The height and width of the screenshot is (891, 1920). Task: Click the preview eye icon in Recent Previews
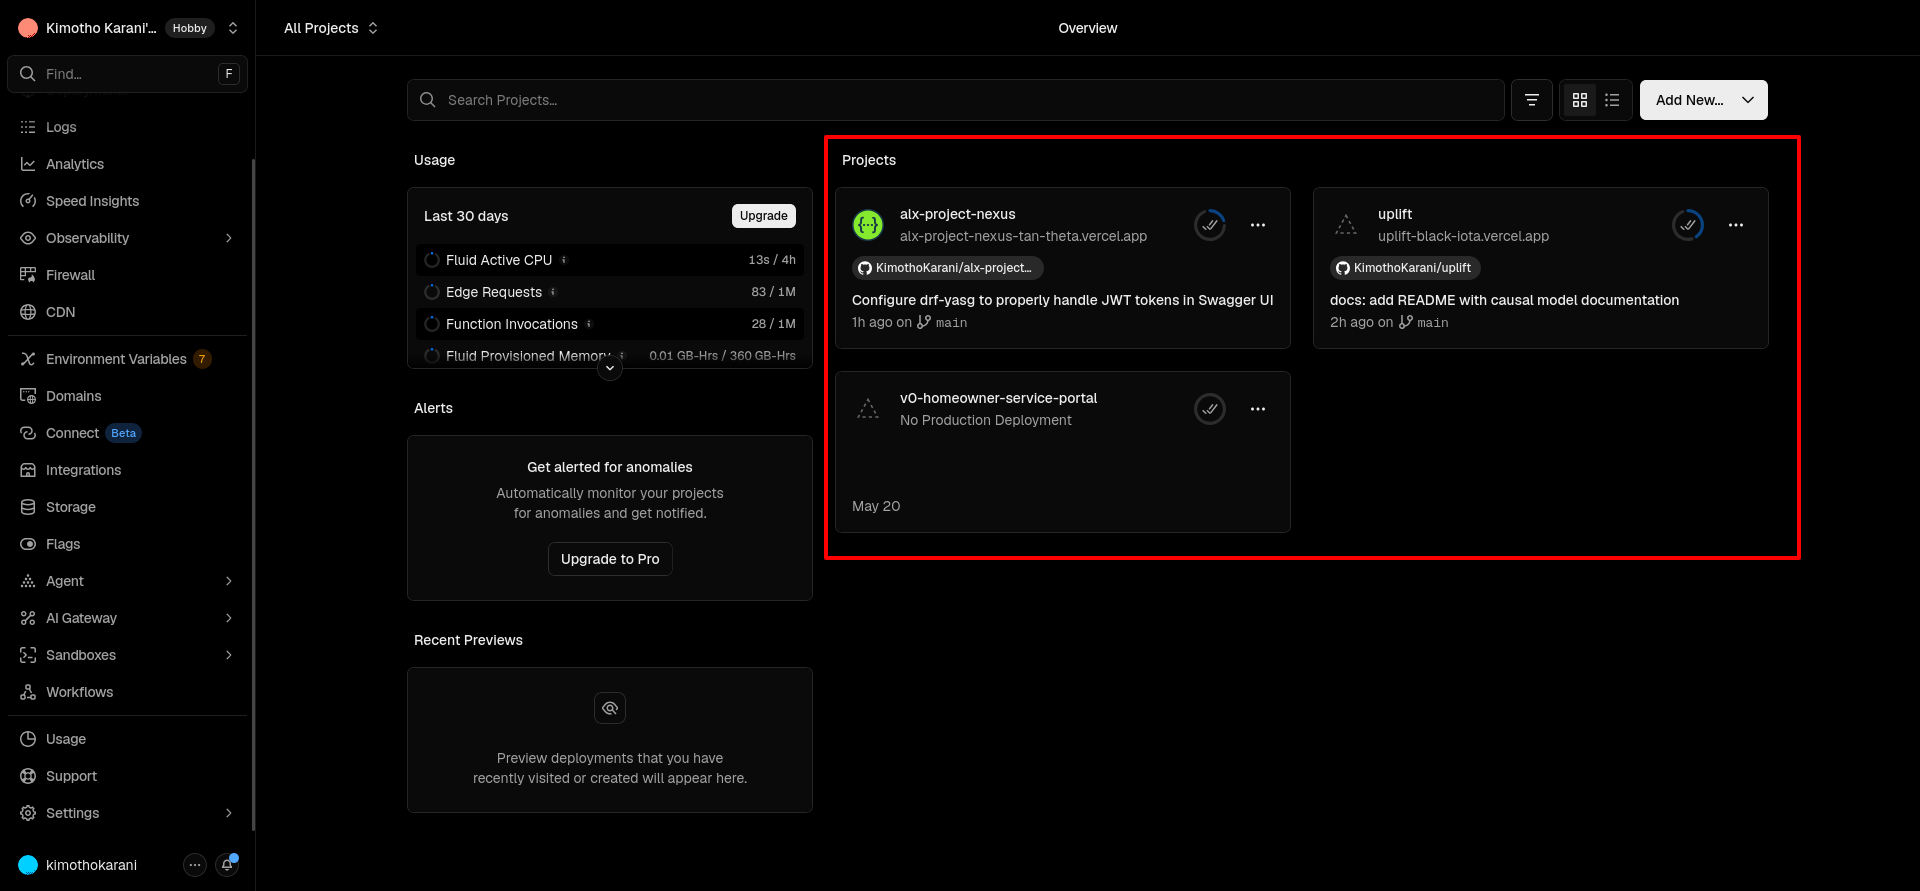[610, 708]
